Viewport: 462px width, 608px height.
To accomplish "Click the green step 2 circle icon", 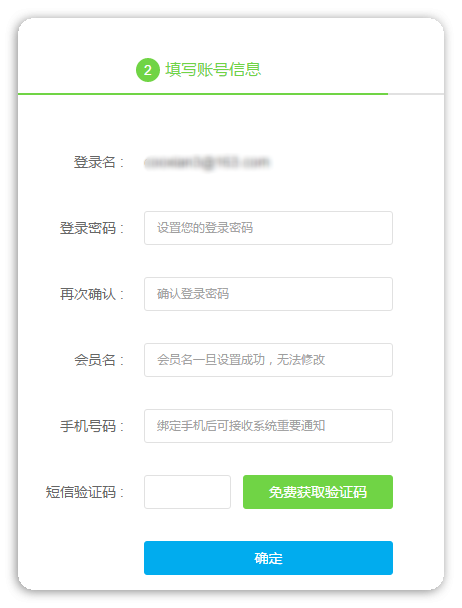I will point(147,70).
